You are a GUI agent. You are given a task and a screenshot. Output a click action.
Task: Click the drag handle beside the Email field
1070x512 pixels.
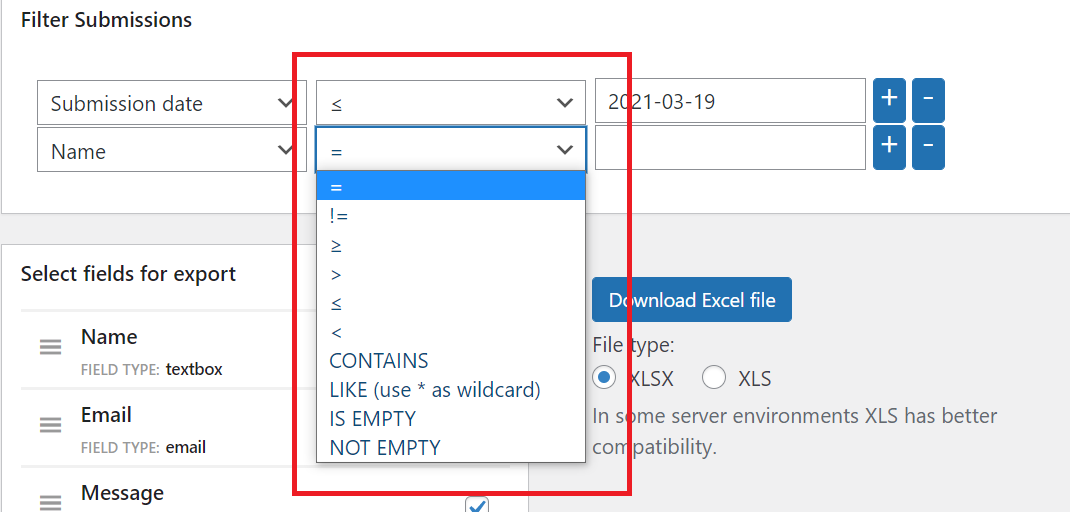[x=51, y=425]
